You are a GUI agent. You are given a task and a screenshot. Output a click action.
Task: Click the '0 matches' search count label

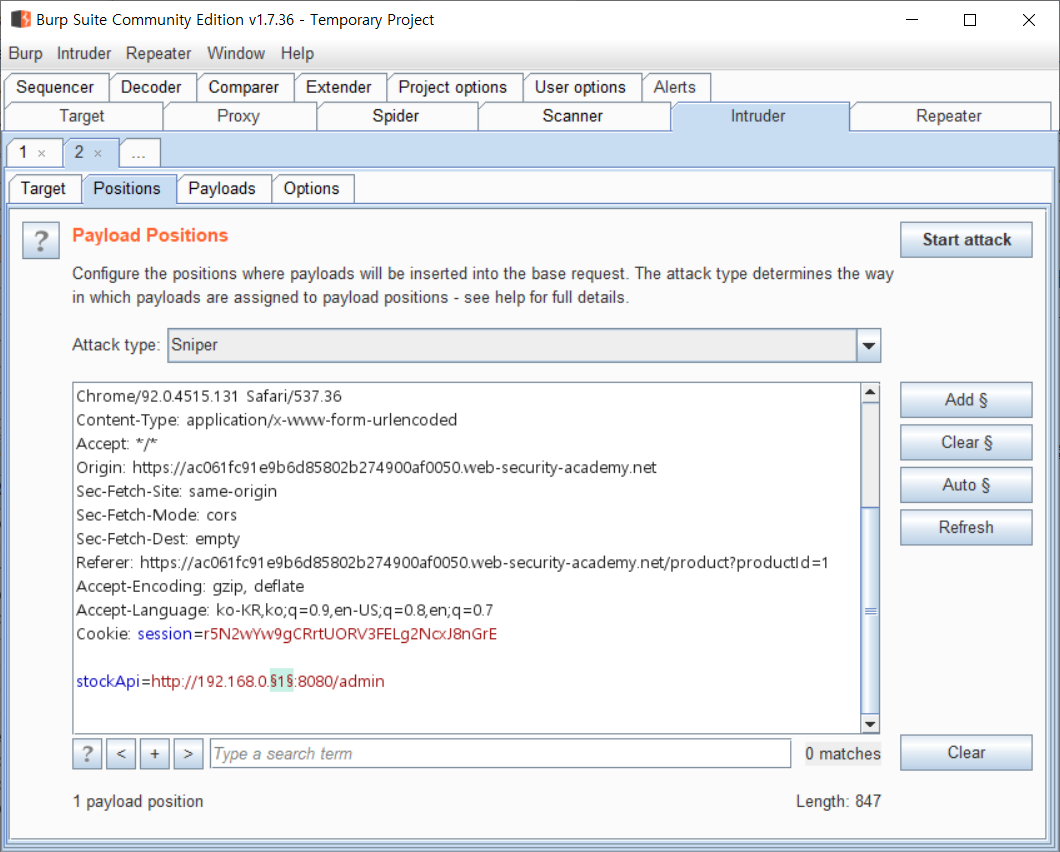click(x=843, y=753)
